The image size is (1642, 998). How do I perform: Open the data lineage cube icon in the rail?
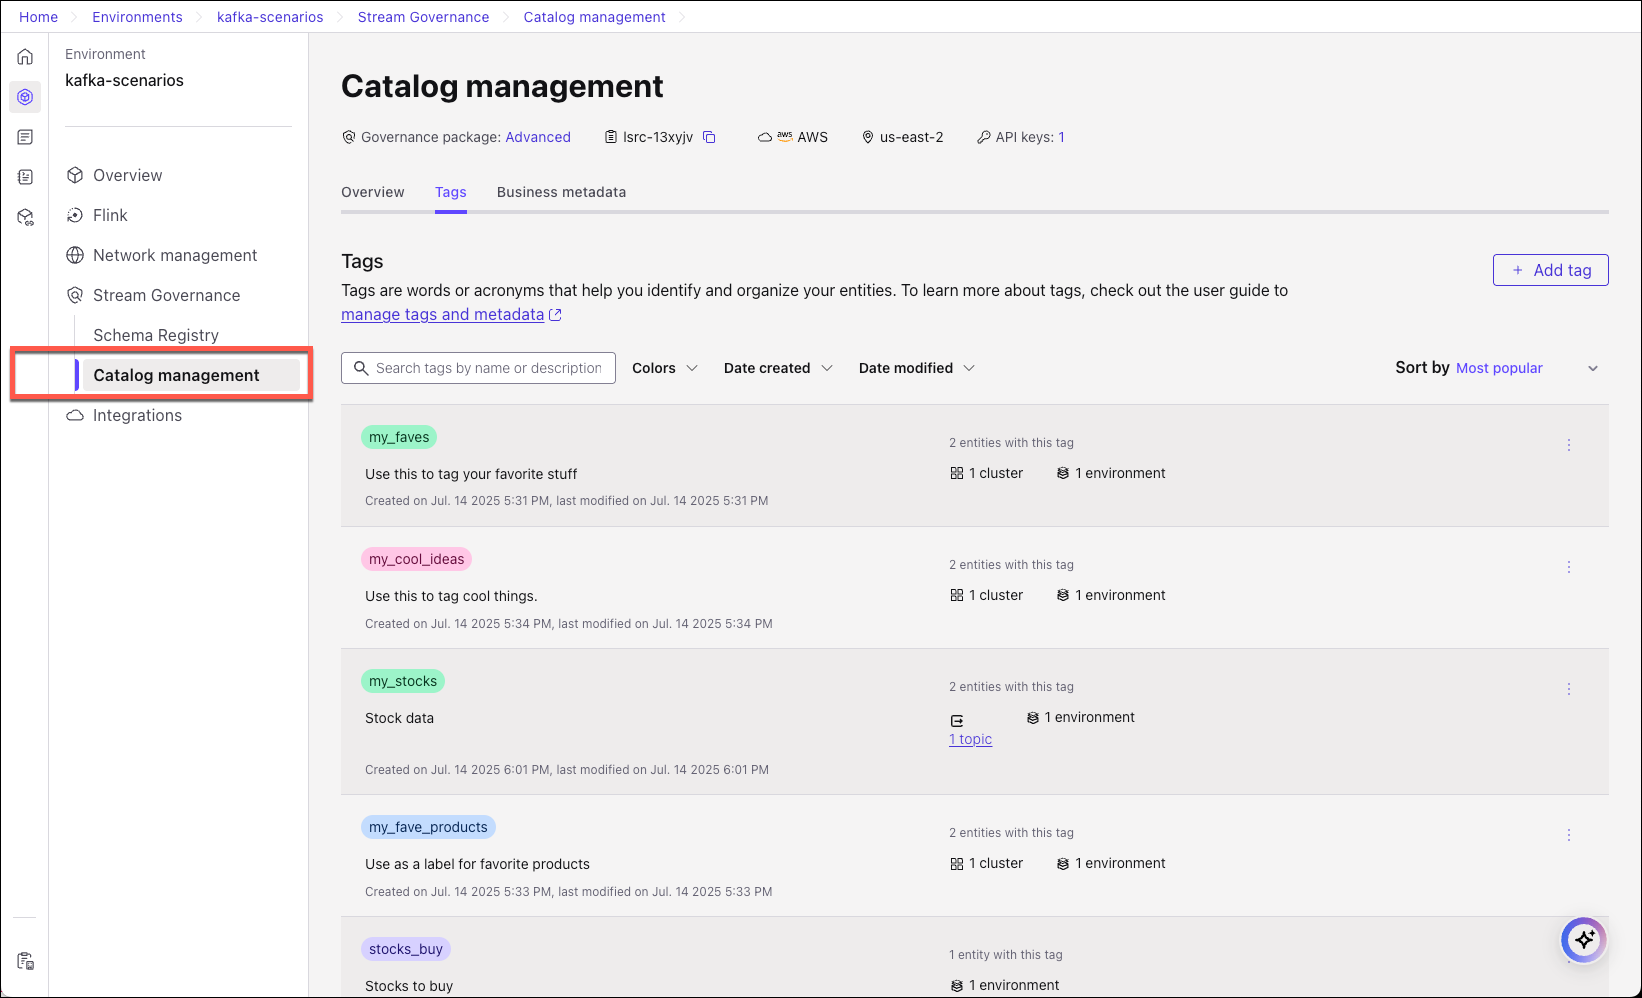(x=24, y=216)
